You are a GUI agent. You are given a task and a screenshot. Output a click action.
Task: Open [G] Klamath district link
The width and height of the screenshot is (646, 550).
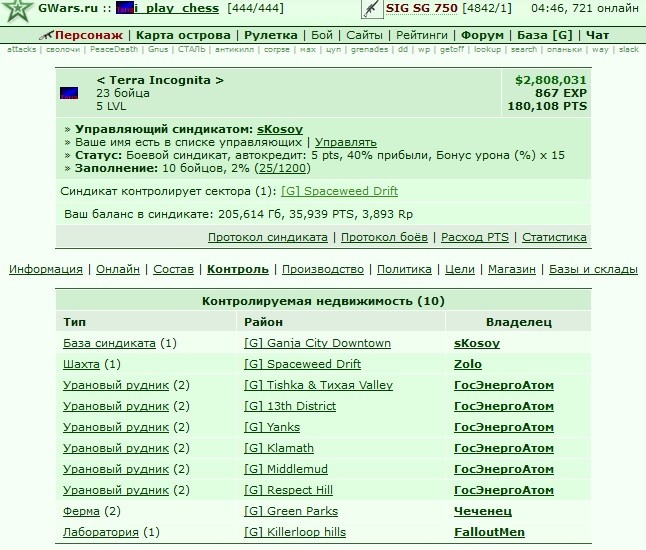click(279, 448)
